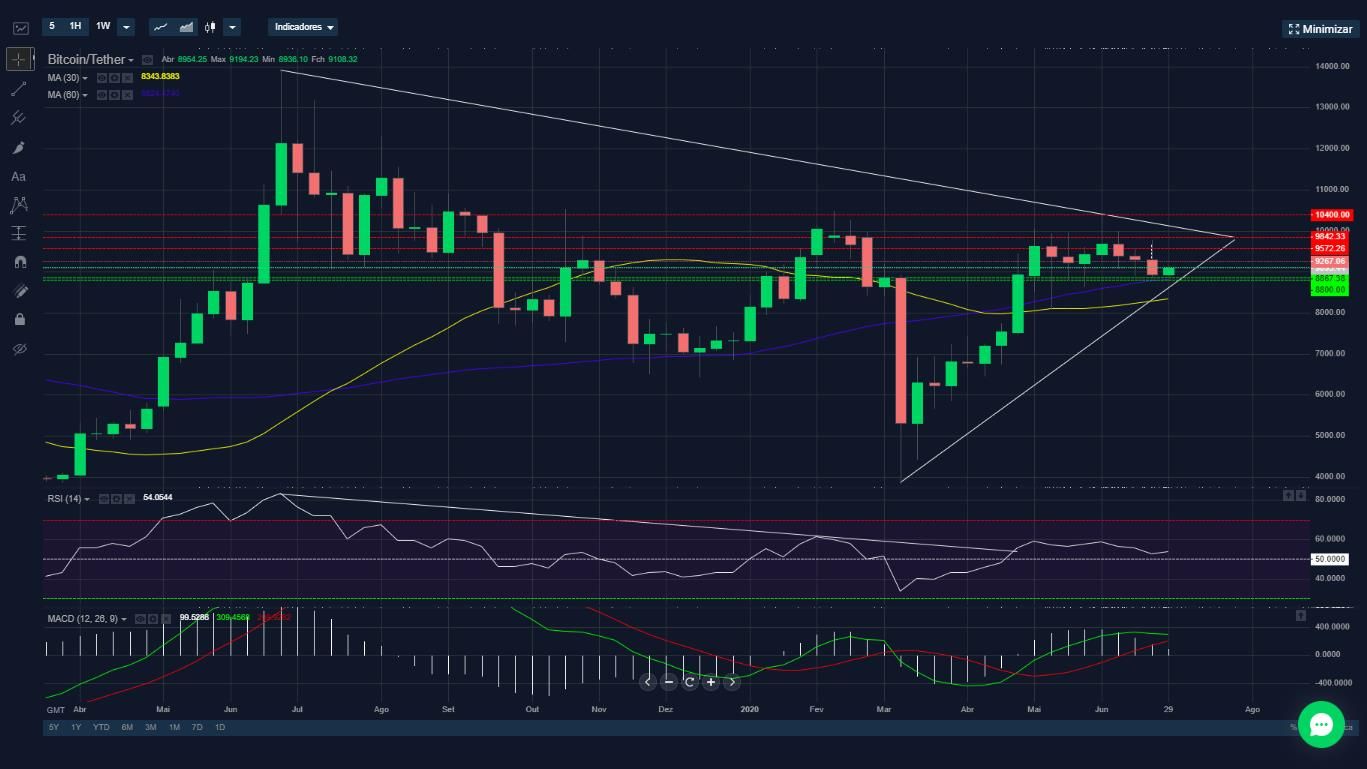Choose the Aa text annotation tool

point(18,176)
